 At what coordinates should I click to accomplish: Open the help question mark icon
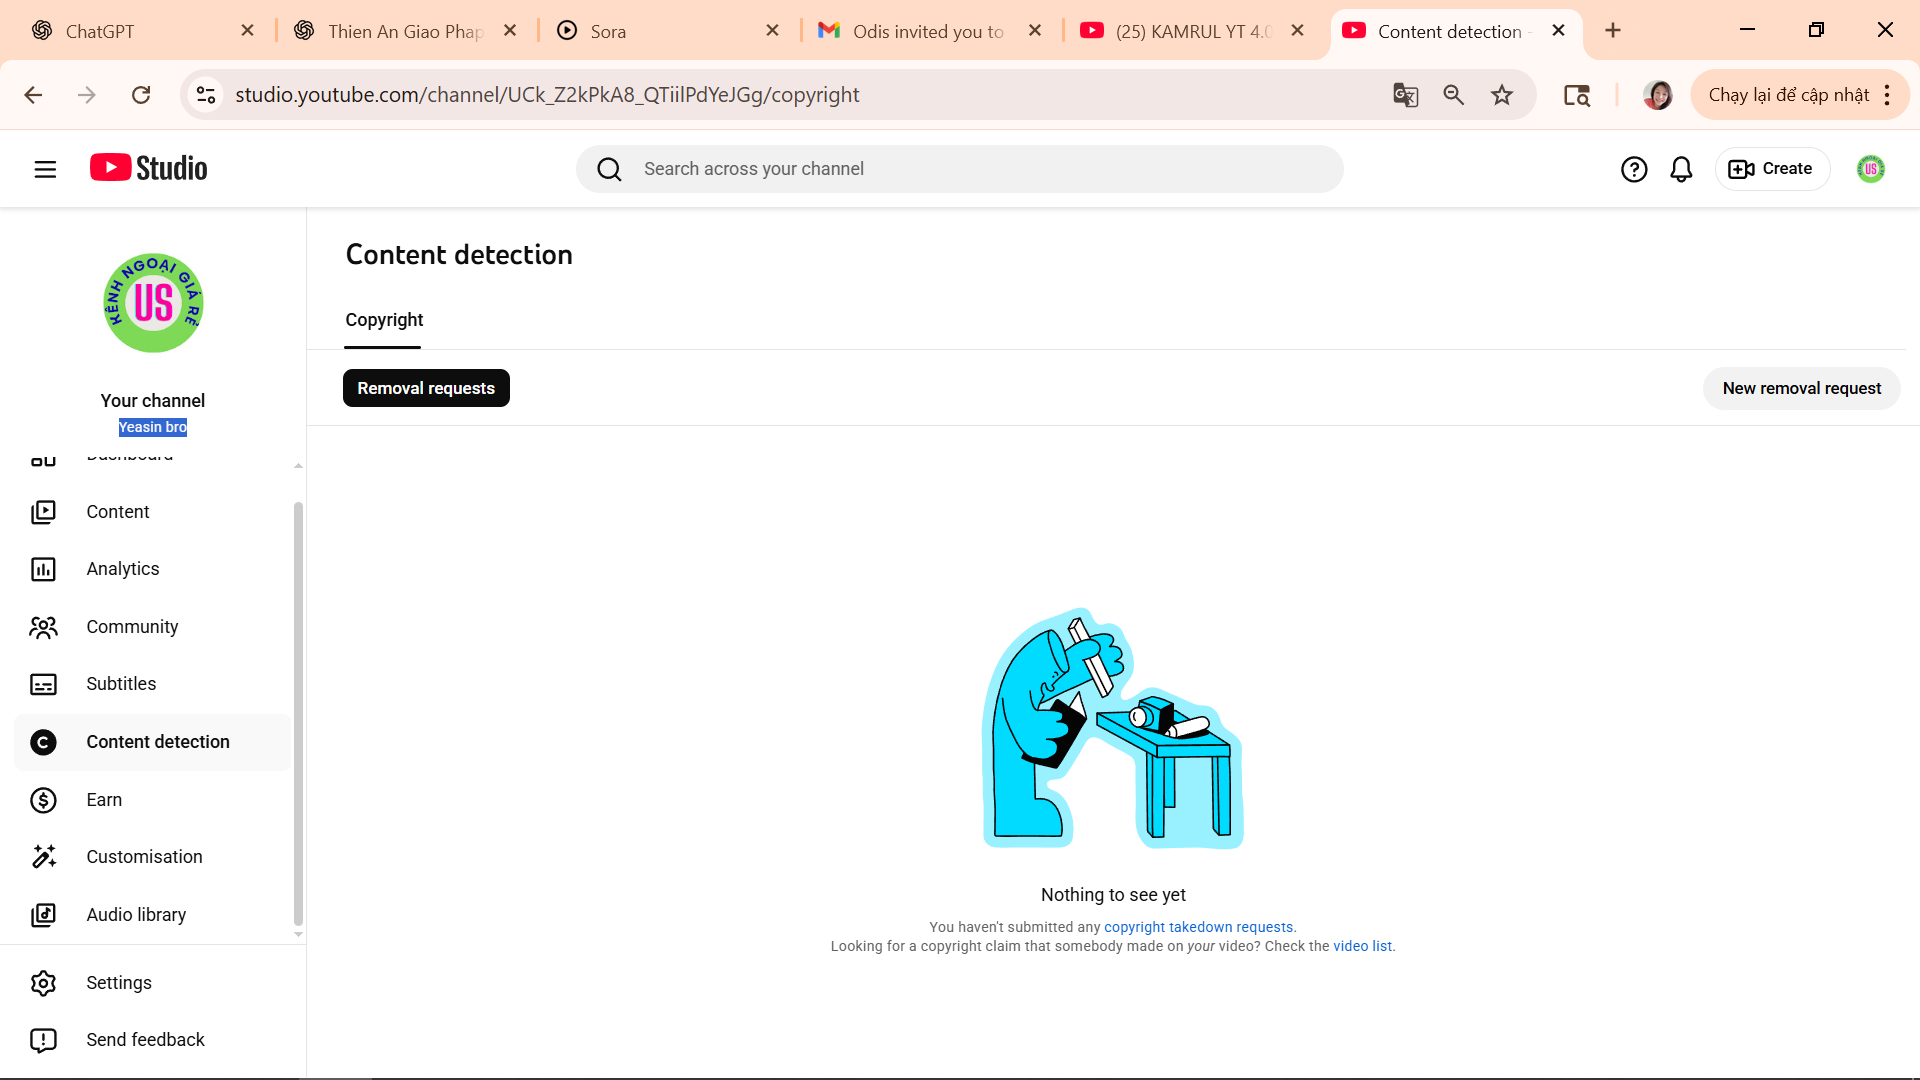1634,169
